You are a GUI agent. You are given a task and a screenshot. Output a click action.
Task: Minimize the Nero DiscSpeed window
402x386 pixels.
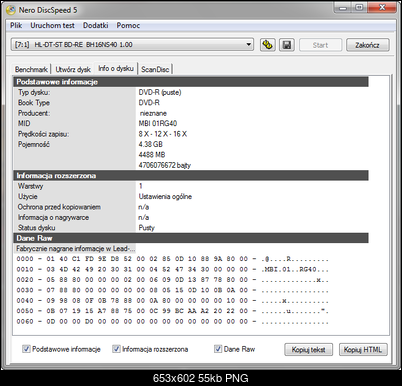coord(343,8)
